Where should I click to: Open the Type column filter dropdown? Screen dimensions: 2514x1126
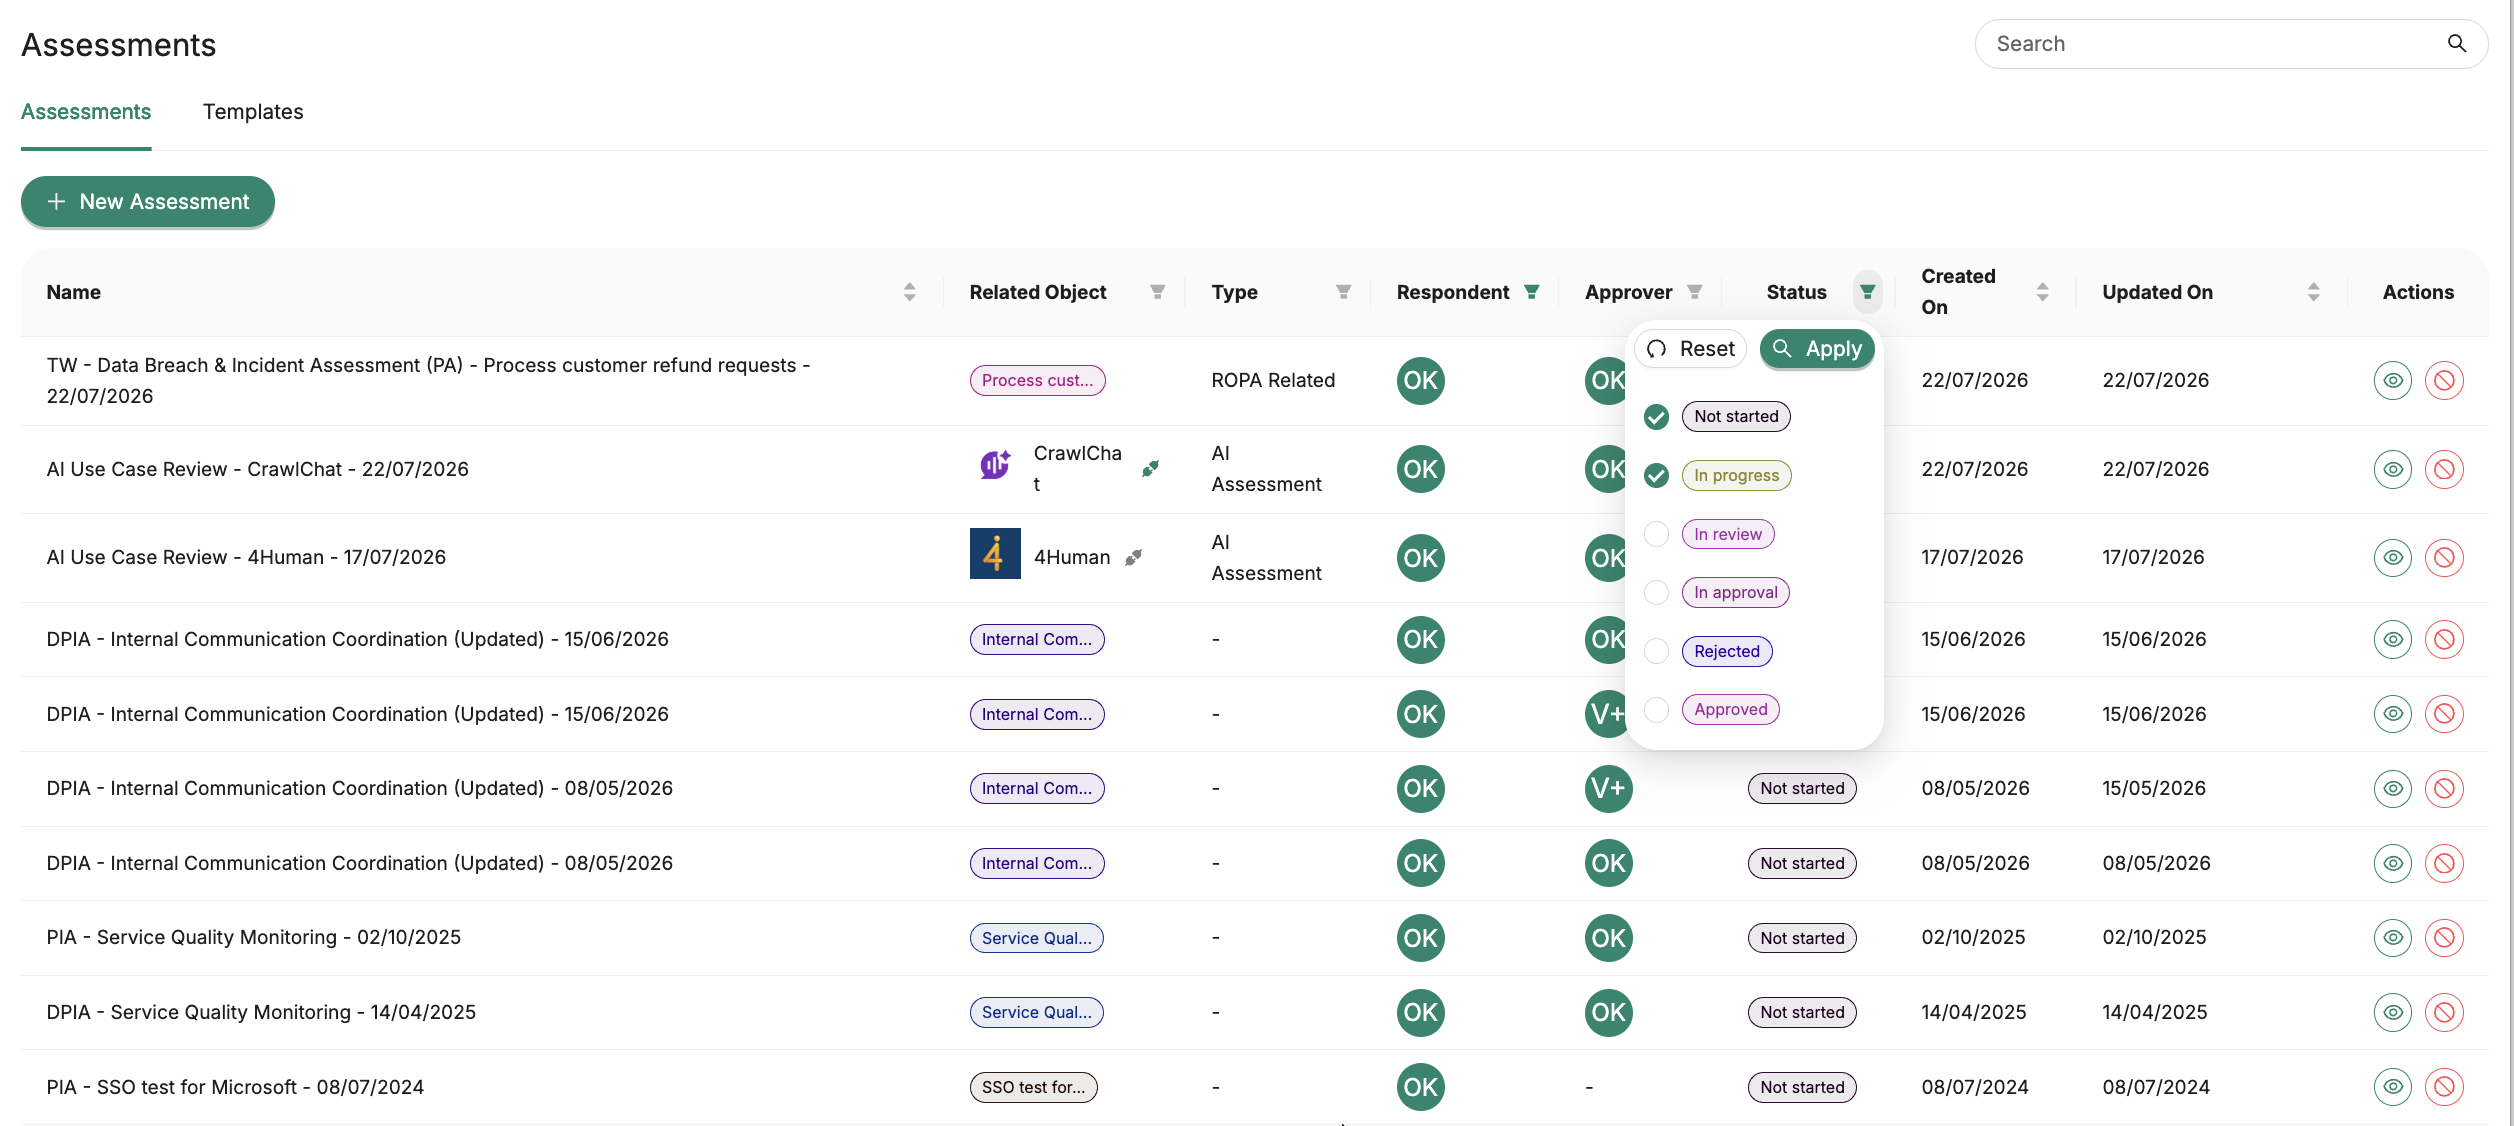pos(1343,292)
